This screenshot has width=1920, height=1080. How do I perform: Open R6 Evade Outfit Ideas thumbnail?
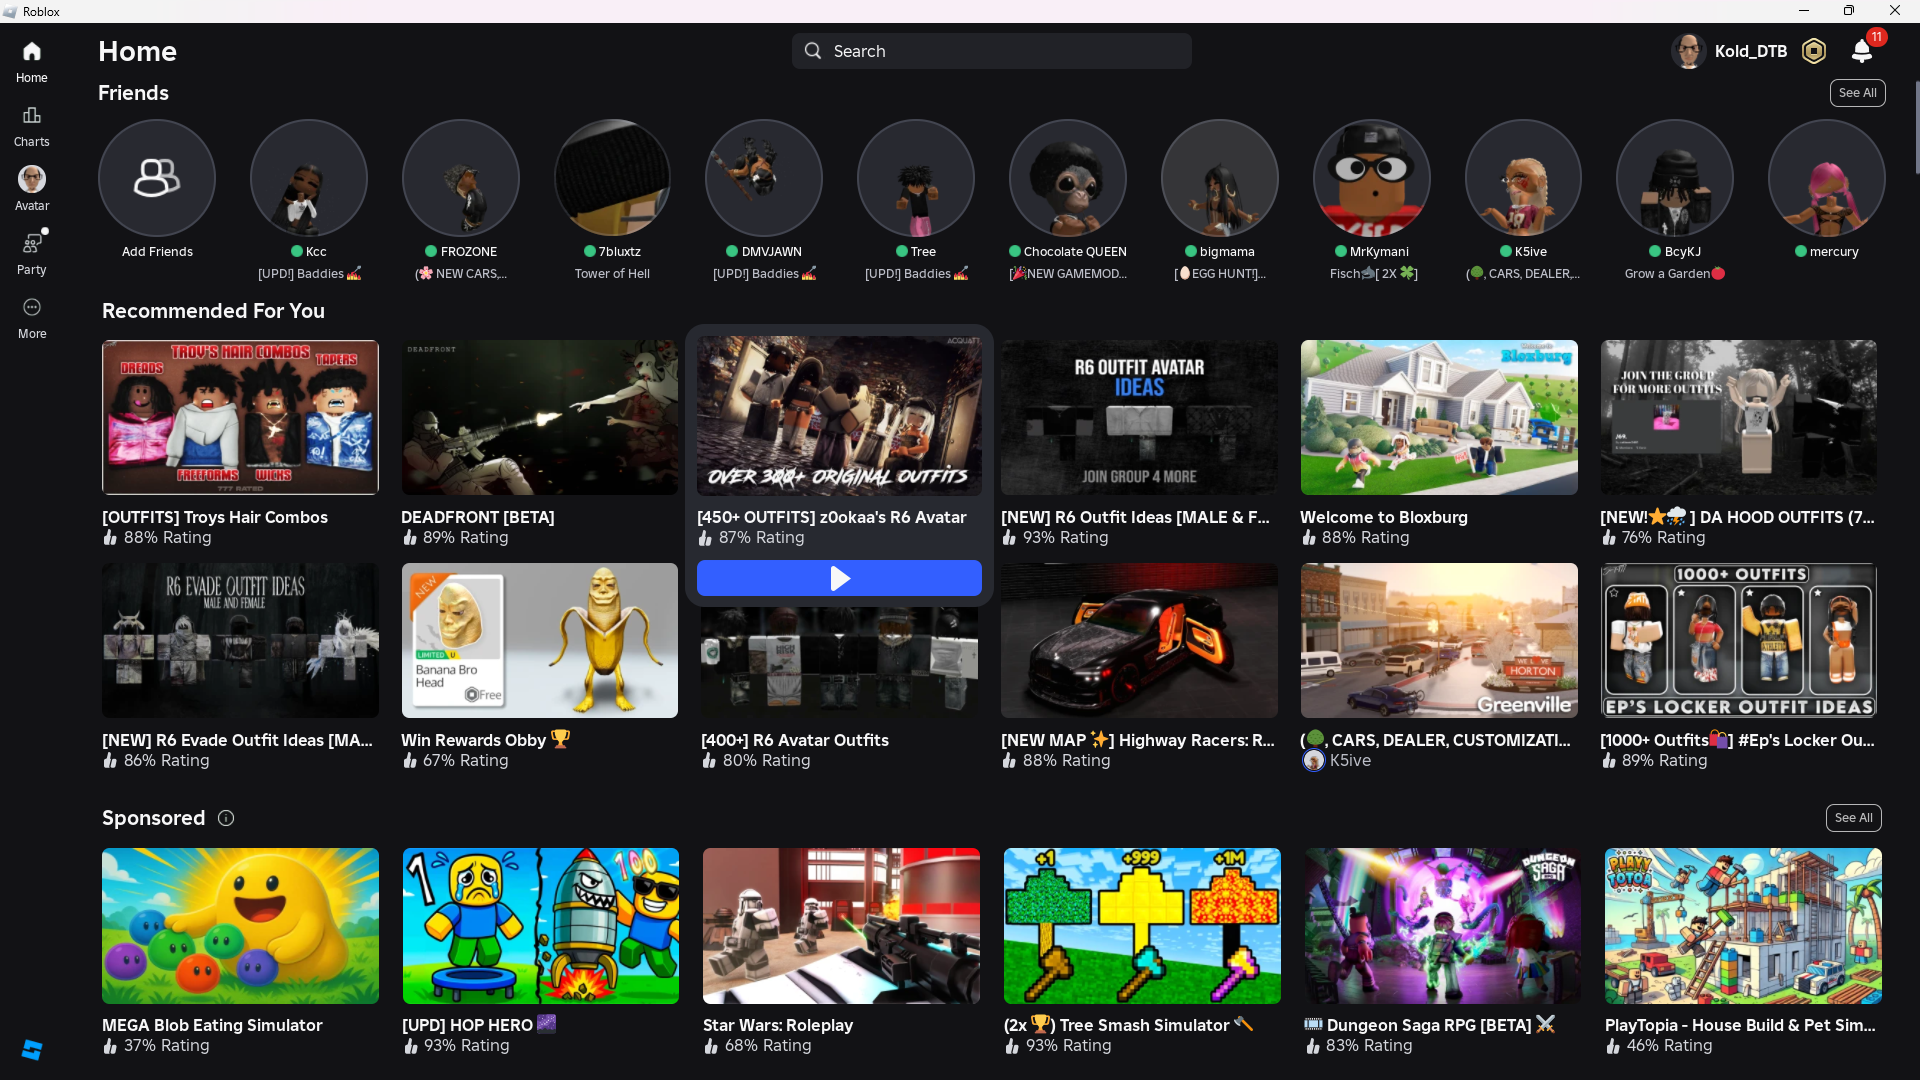pos(240,640)
